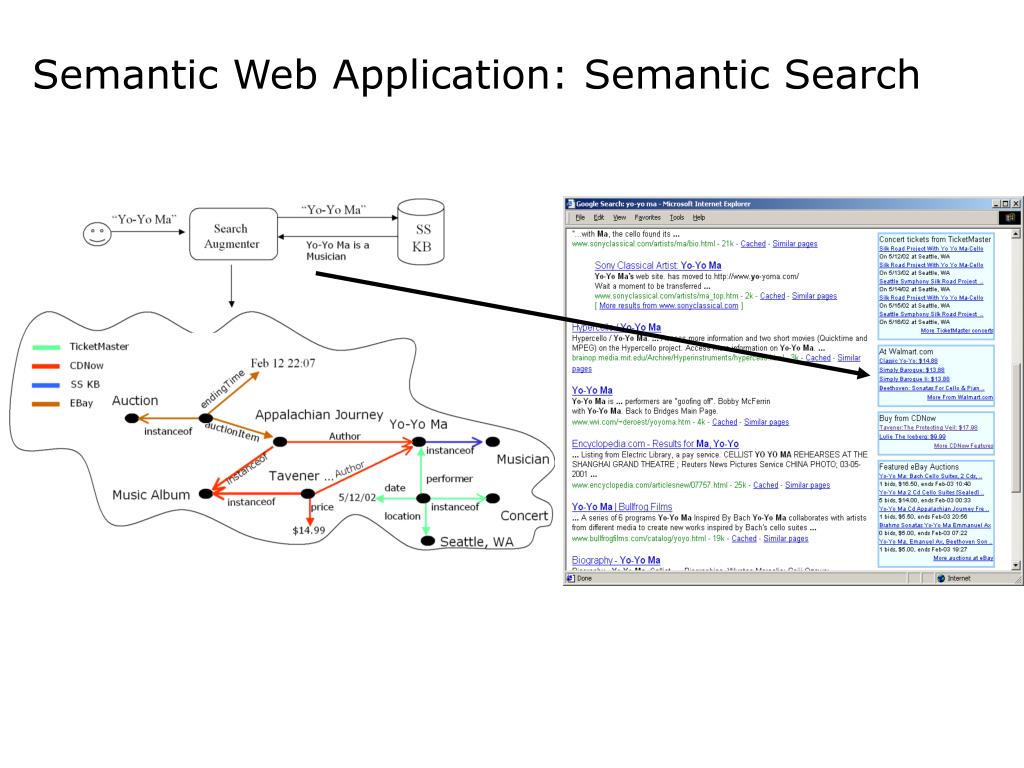
Task: Open the Biography - Yo-Yo Ma result
Action: click(616, 560)
